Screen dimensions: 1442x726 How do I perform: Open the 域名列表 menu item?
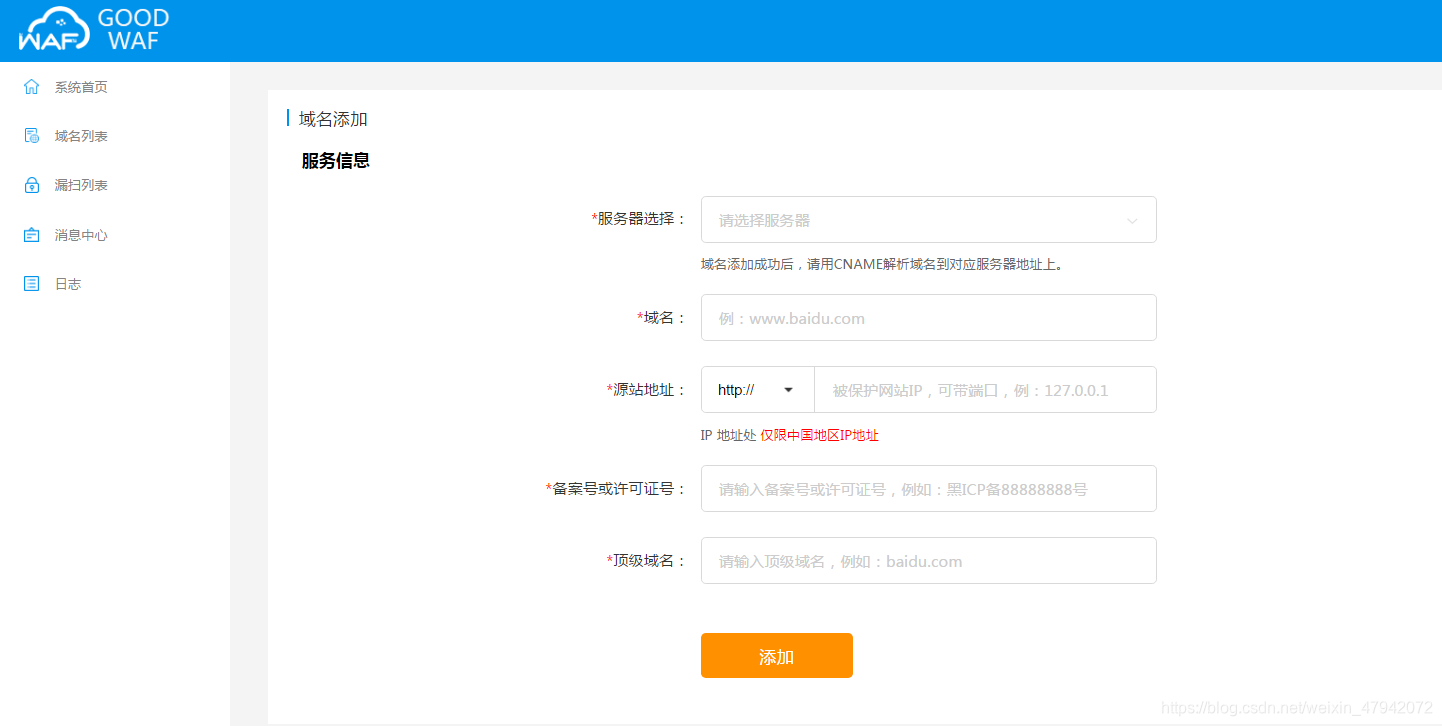tap(81, 136)
